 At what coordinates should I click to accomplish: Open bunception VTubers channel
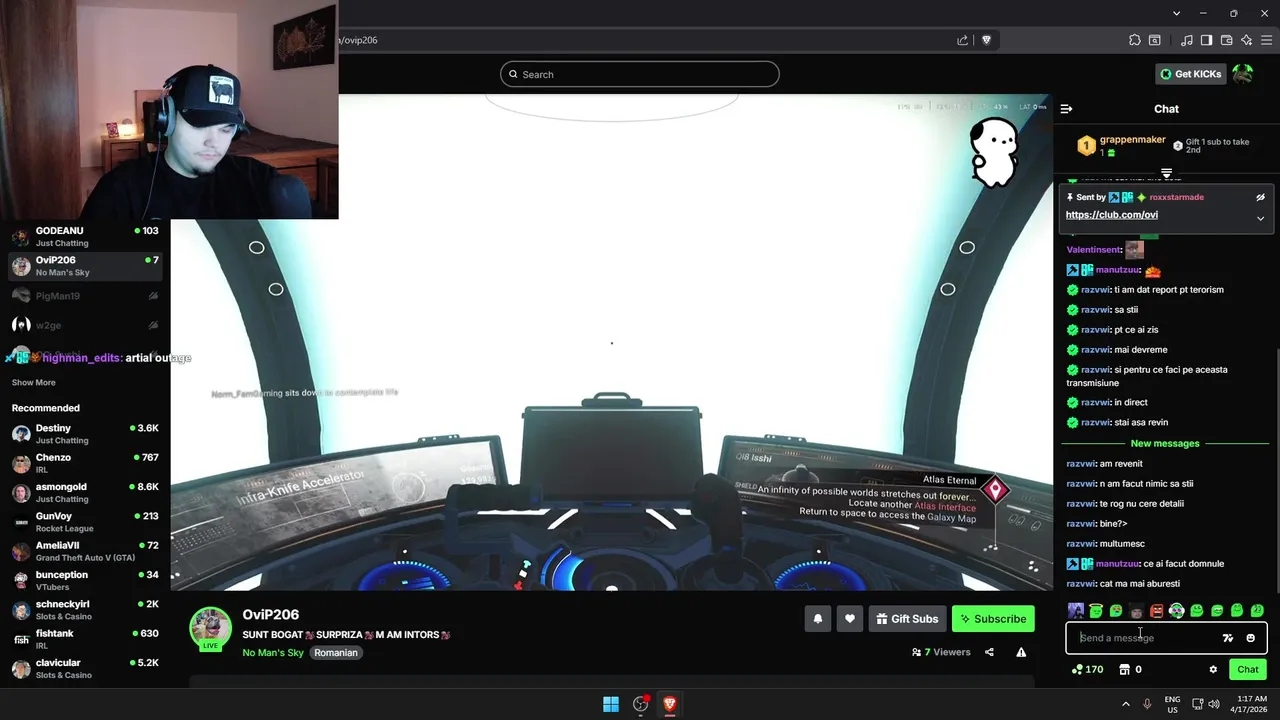click(x=85, y=580)
